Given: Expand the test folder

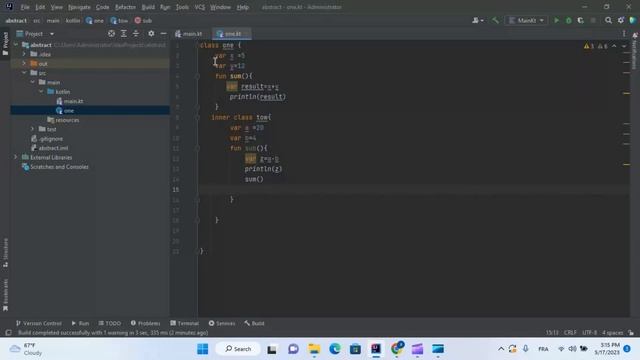Looking at the screenshot, I should (33, 129).
